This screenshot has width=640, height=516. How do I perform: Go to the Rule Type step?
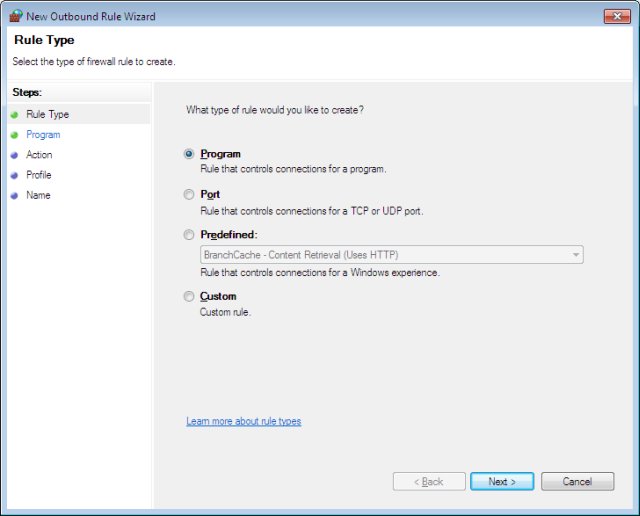pos(47,115)
